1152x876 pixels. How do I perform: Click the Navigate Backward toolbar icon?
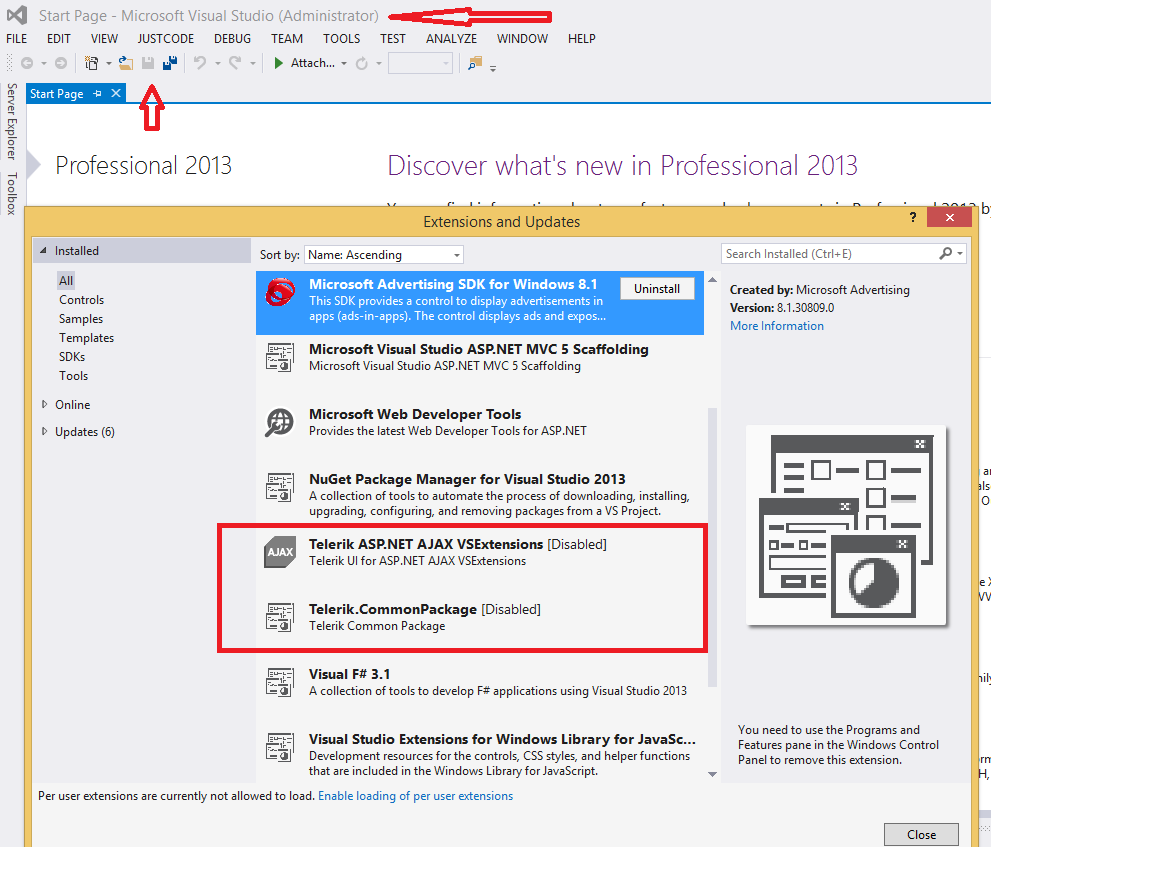27,63
